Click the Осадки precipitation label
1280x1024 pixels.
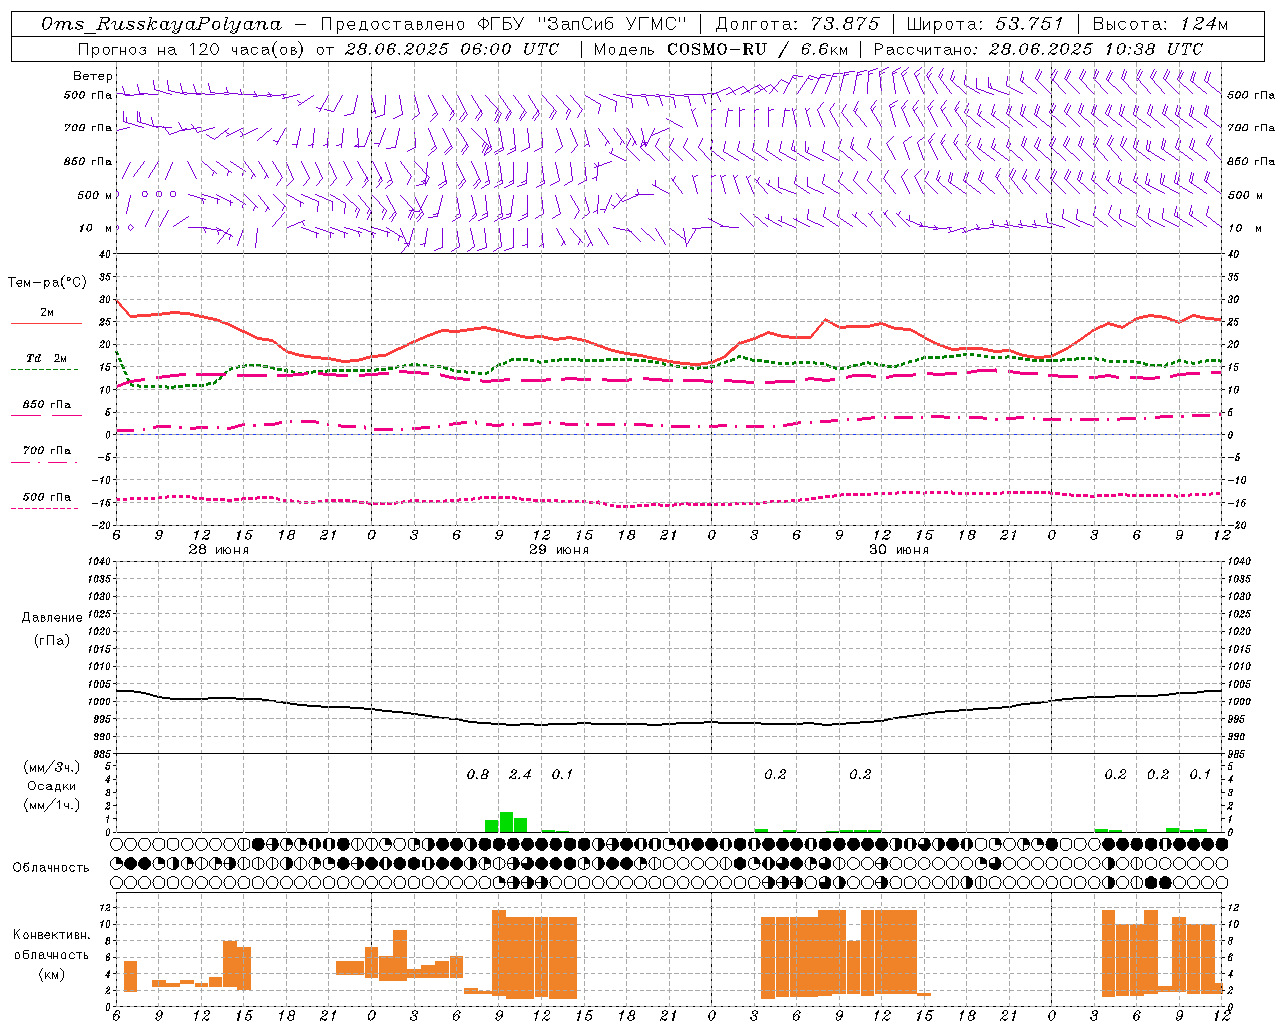coord(51,786)
